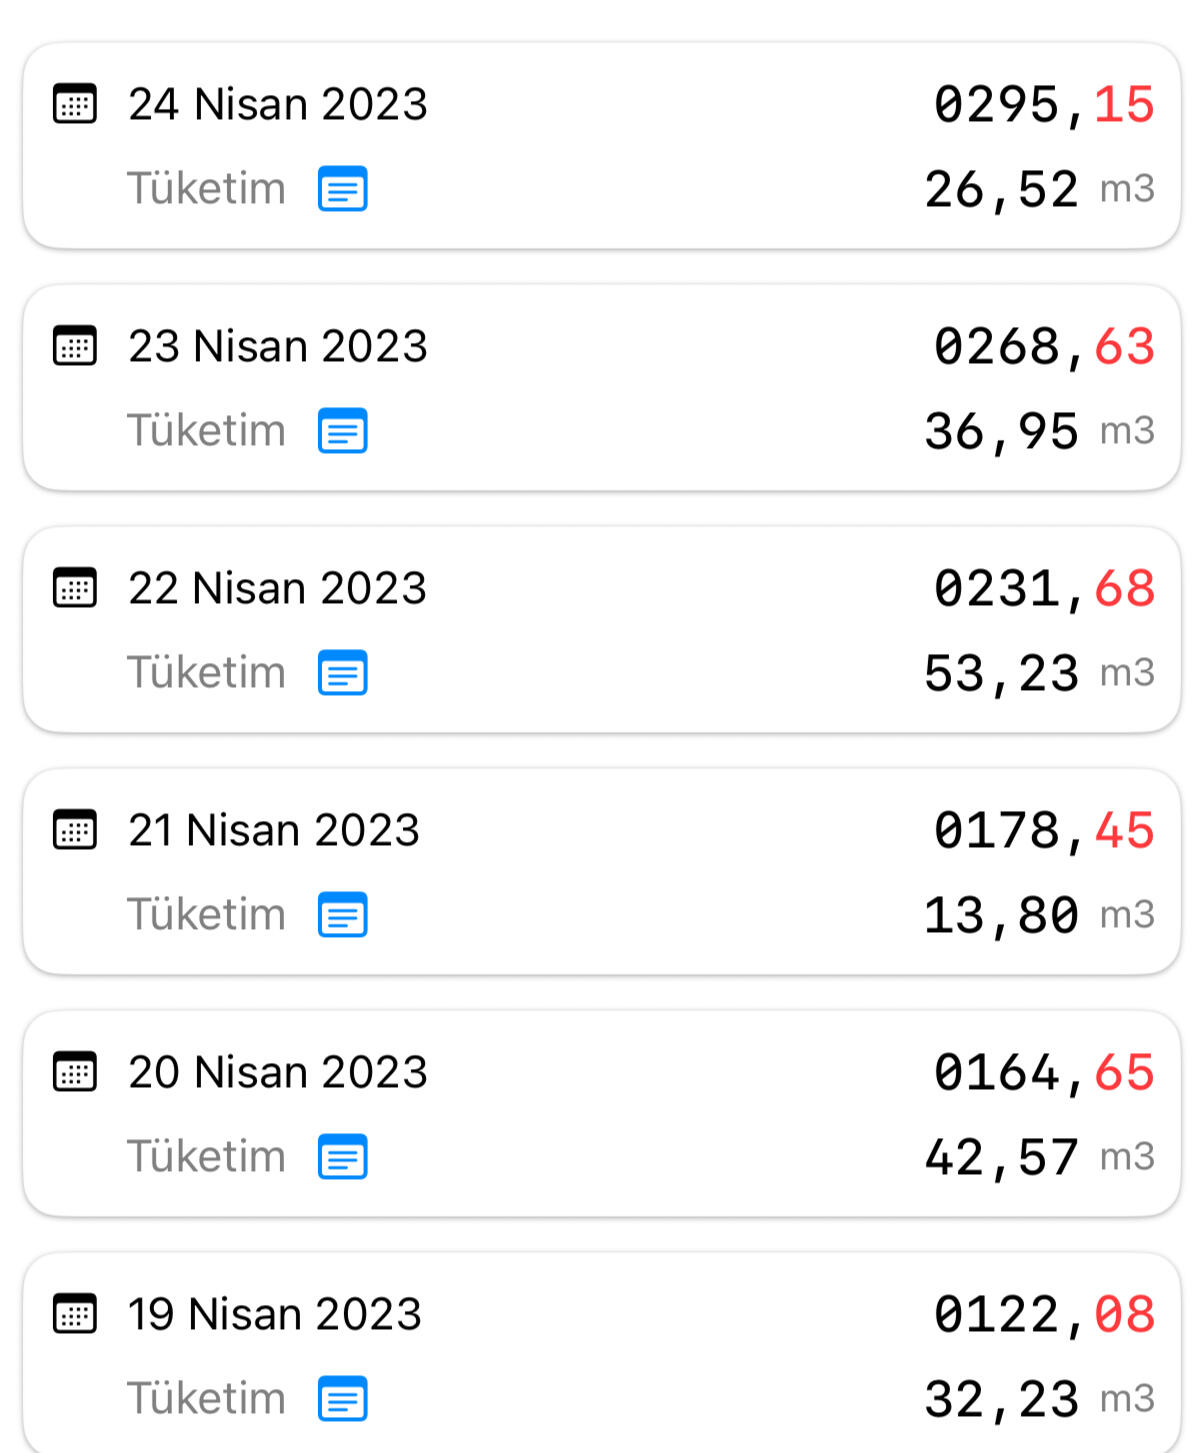Click the calendar icon beside 22 Nisan 2023
This screenshot has height=1453, width=1204.
click(x=75, y=588)
